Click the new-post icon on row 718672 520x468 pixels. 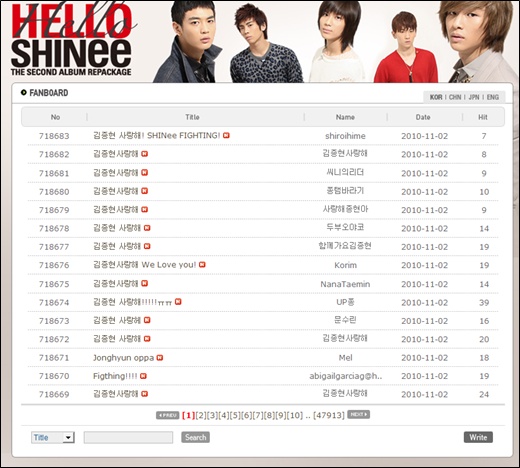pyautogui.click(x=147, y=339)
